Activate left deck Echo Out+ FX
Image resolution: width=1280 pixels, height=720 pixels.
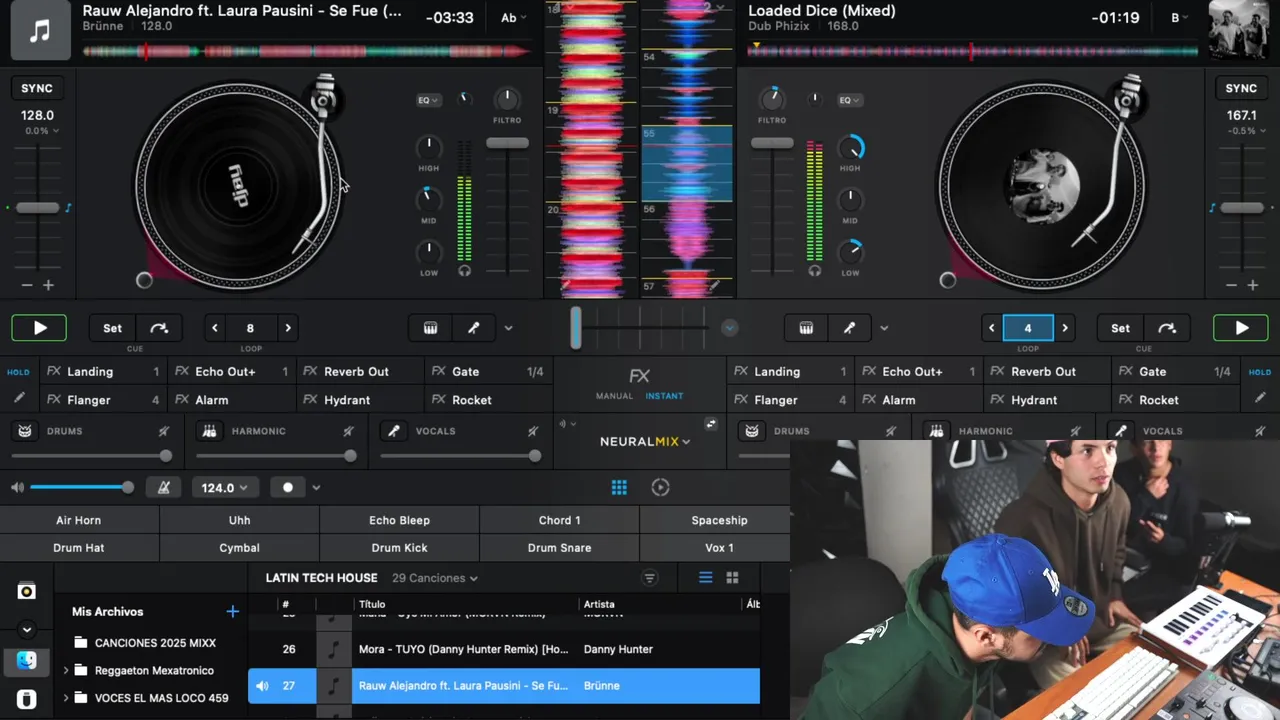click(232, 371)
